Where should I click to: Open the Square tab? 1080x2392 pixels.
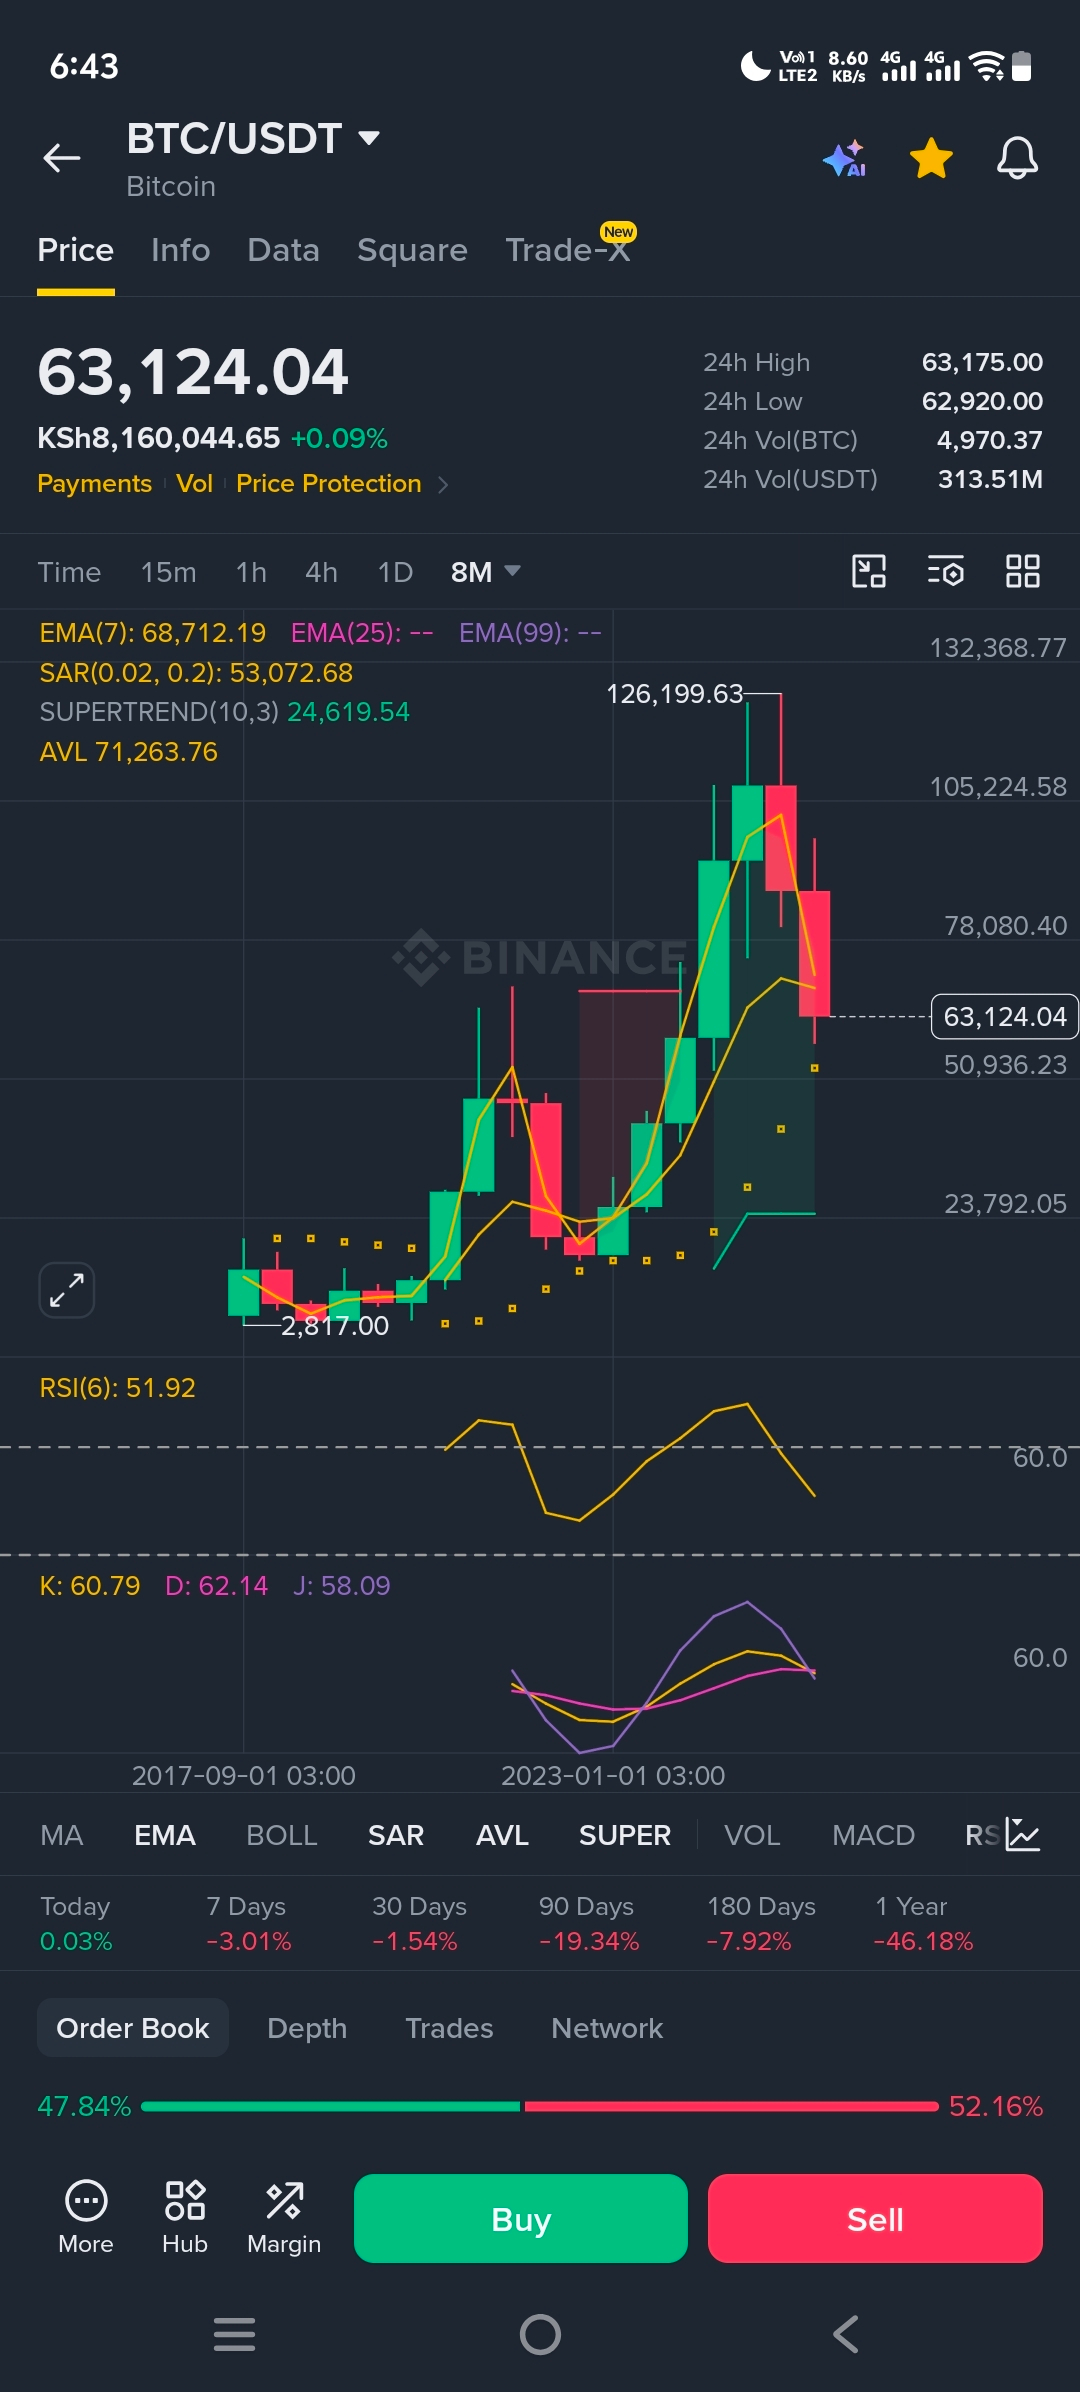point(412,250)
